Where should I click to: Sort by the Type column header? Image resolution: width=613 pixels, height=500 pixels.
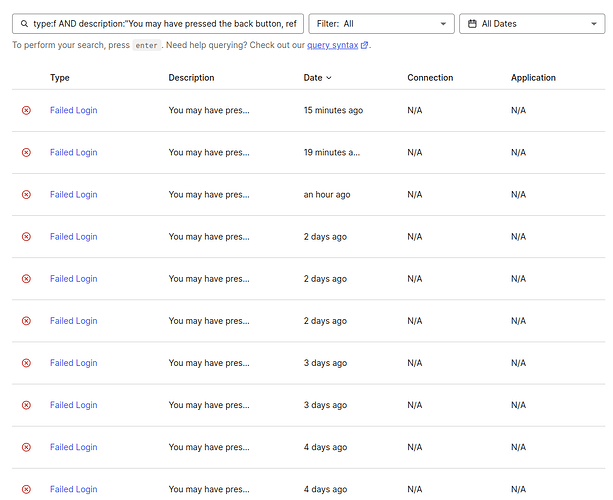pos(60,78)
